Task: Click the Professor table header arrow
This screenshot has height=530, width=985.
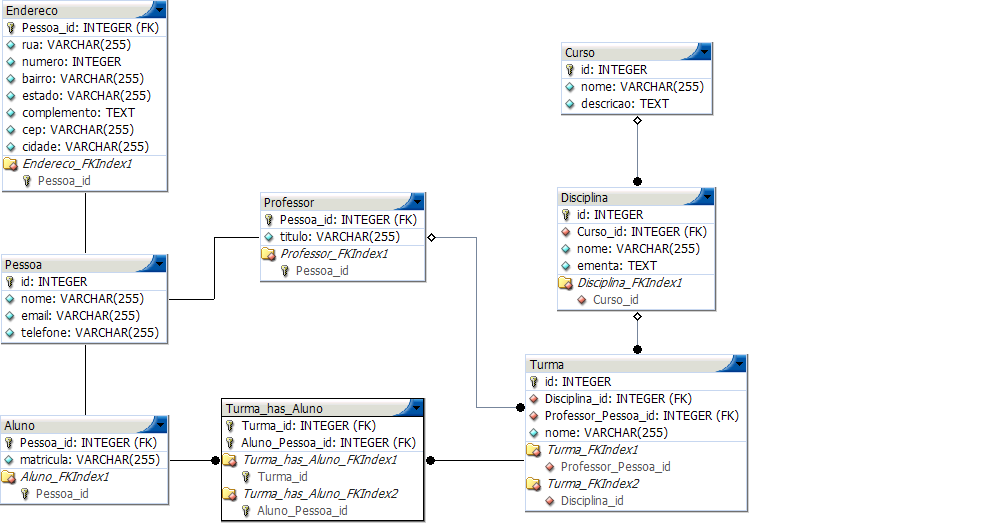Action: coord(418,202)
